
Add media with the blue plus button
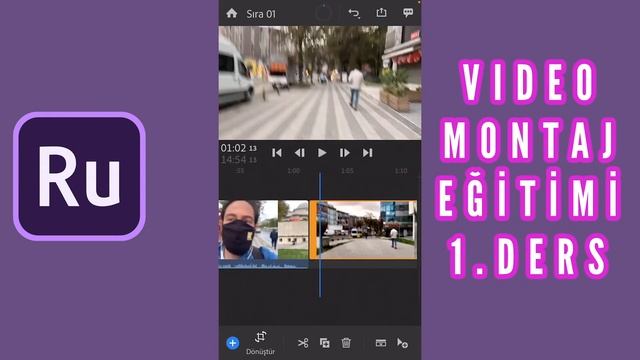[233, 343]
